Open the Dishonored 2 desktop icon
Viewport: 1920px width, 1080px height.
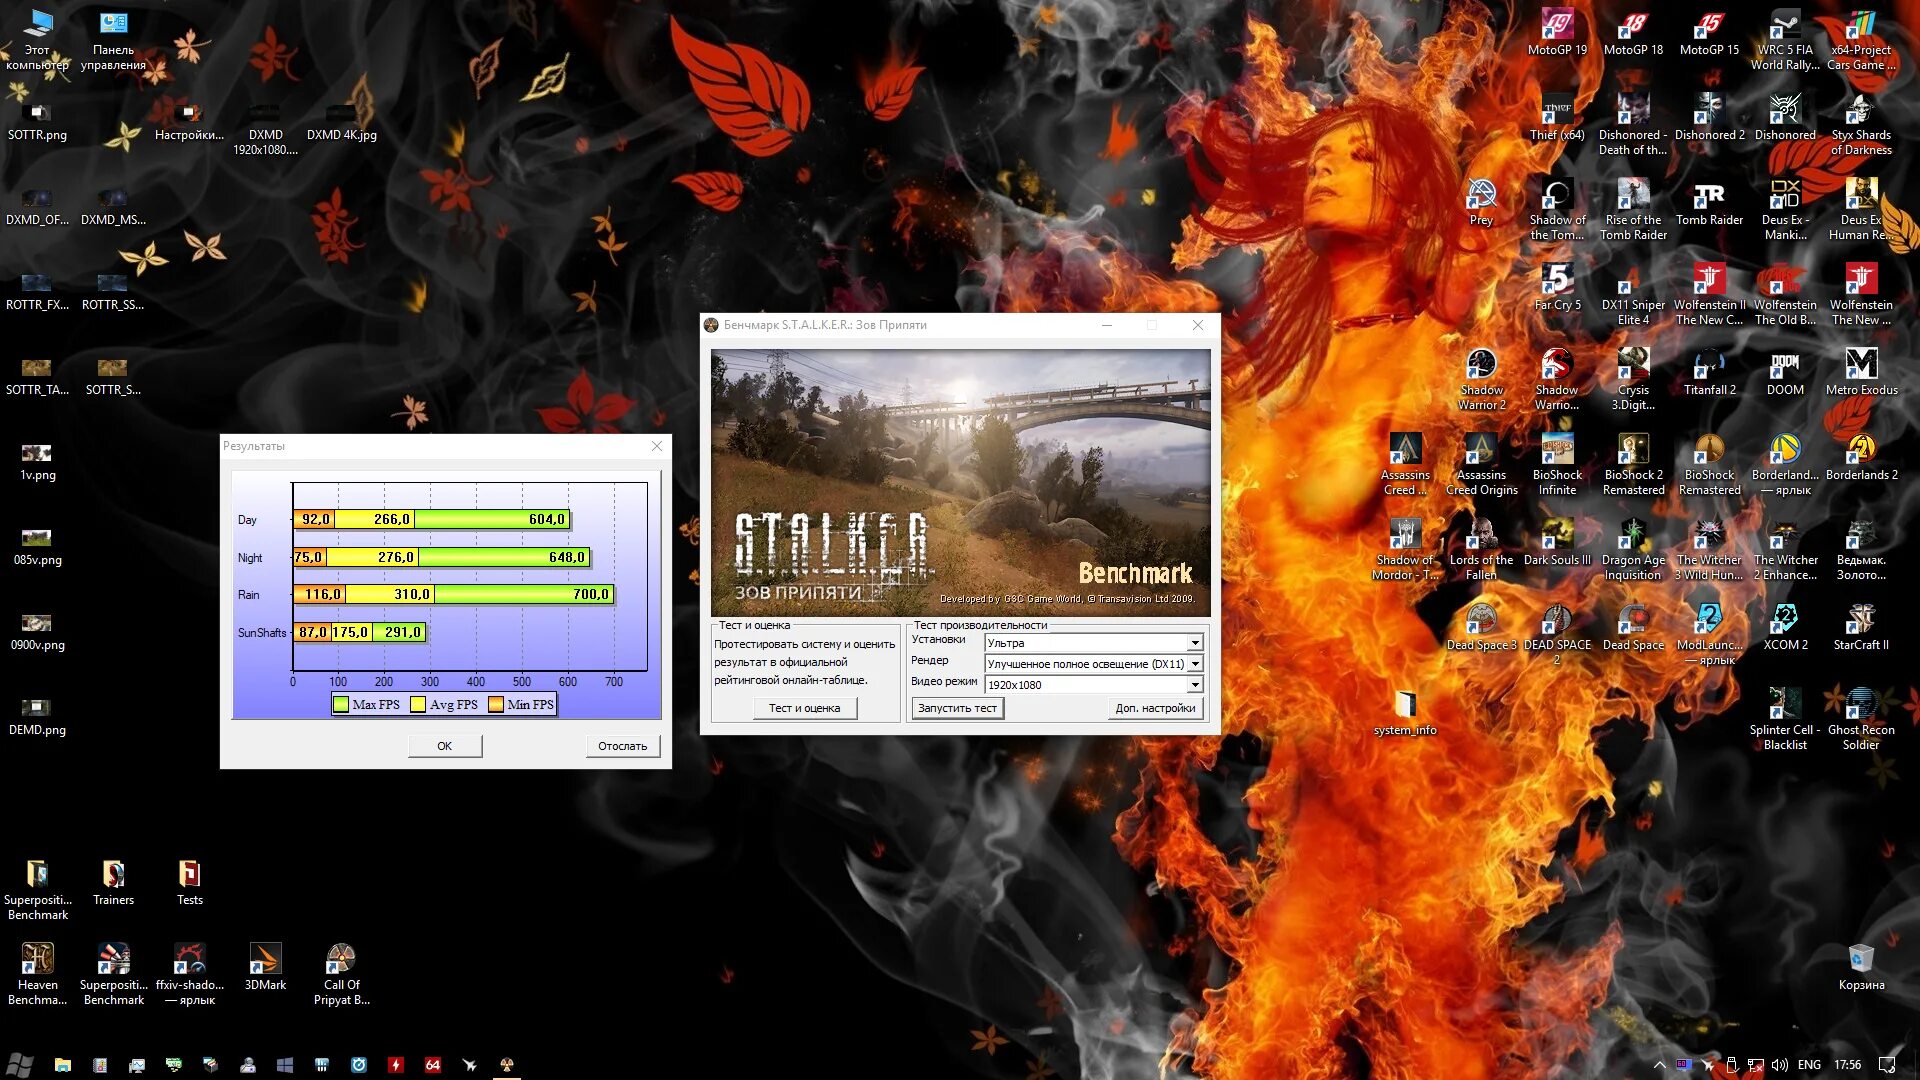(x=1709, y=118)
